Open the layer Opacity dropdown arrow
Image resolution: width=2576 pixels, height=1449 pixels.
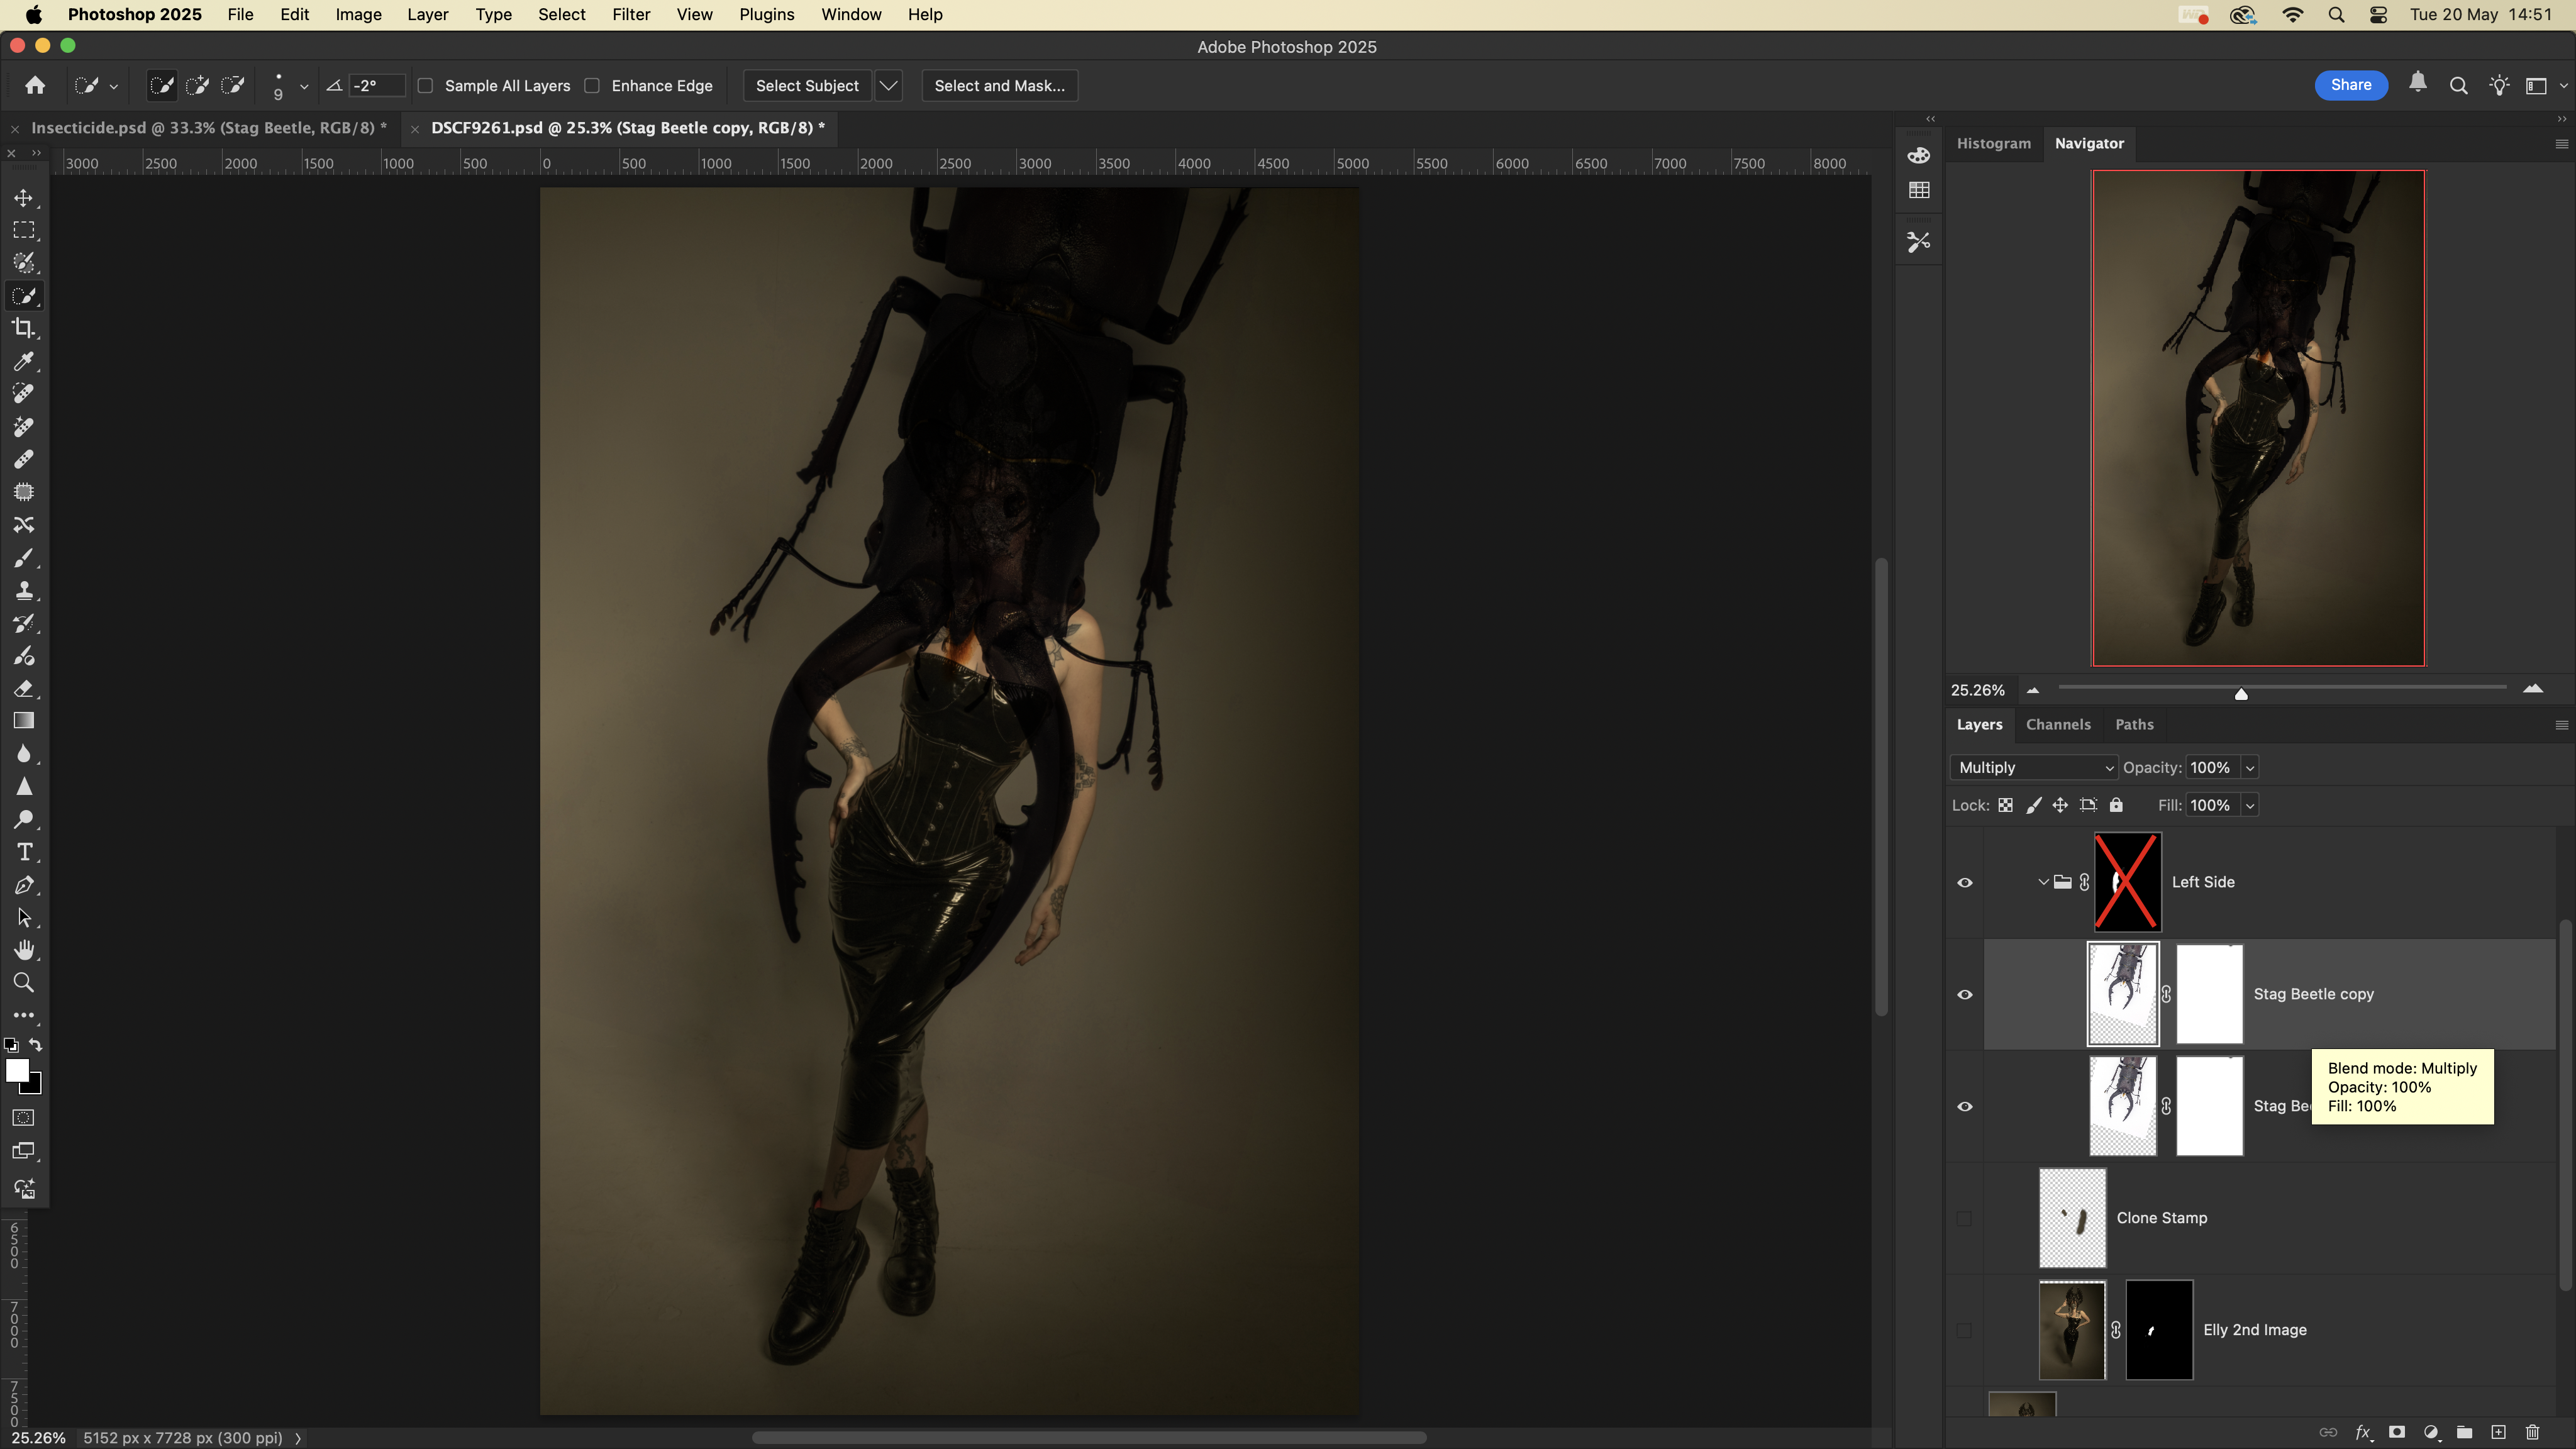(2250, 767)
